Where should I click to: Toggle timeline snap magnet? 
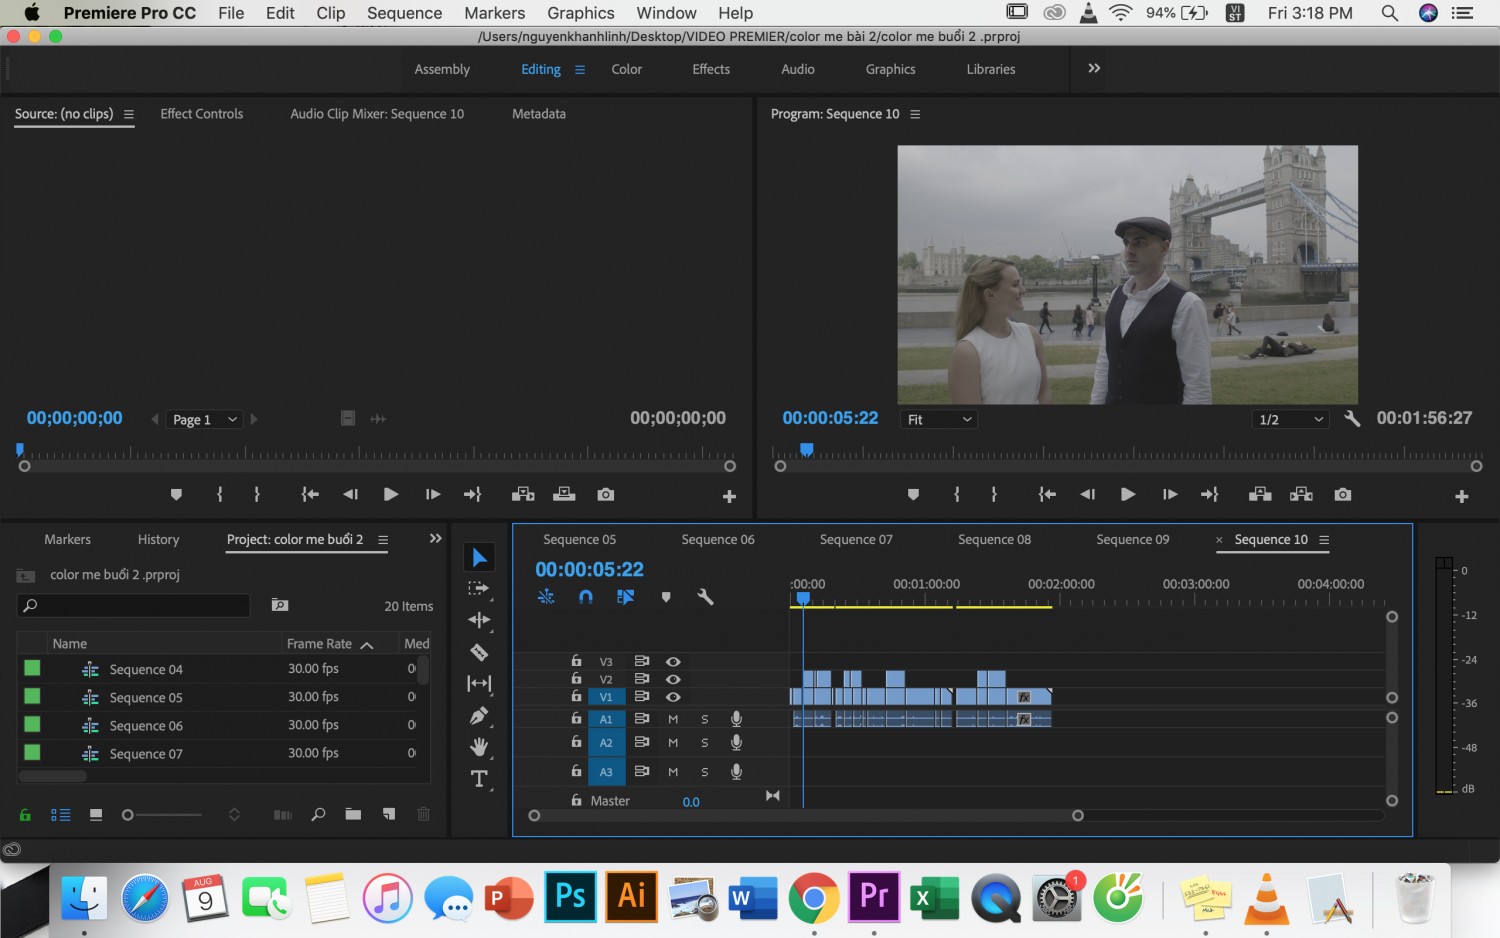click(586, 597)
